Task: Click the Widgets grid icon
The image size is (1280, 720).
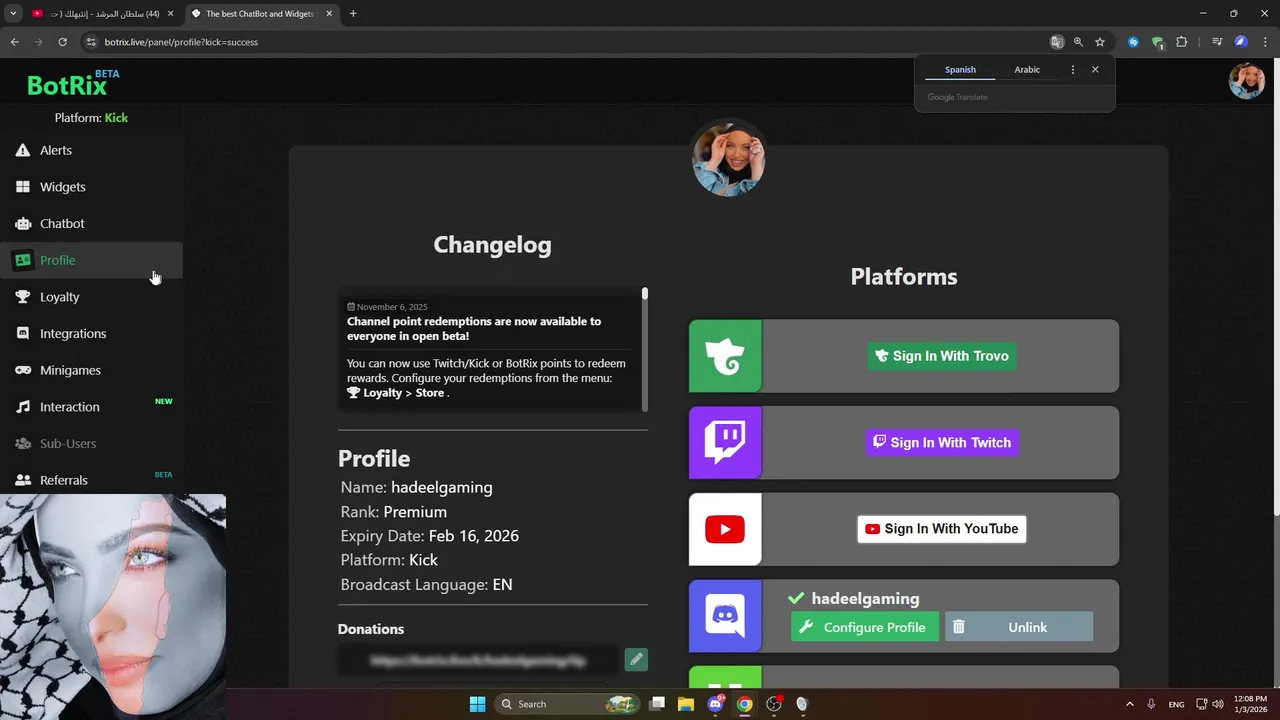Action: tap(23, 187)
